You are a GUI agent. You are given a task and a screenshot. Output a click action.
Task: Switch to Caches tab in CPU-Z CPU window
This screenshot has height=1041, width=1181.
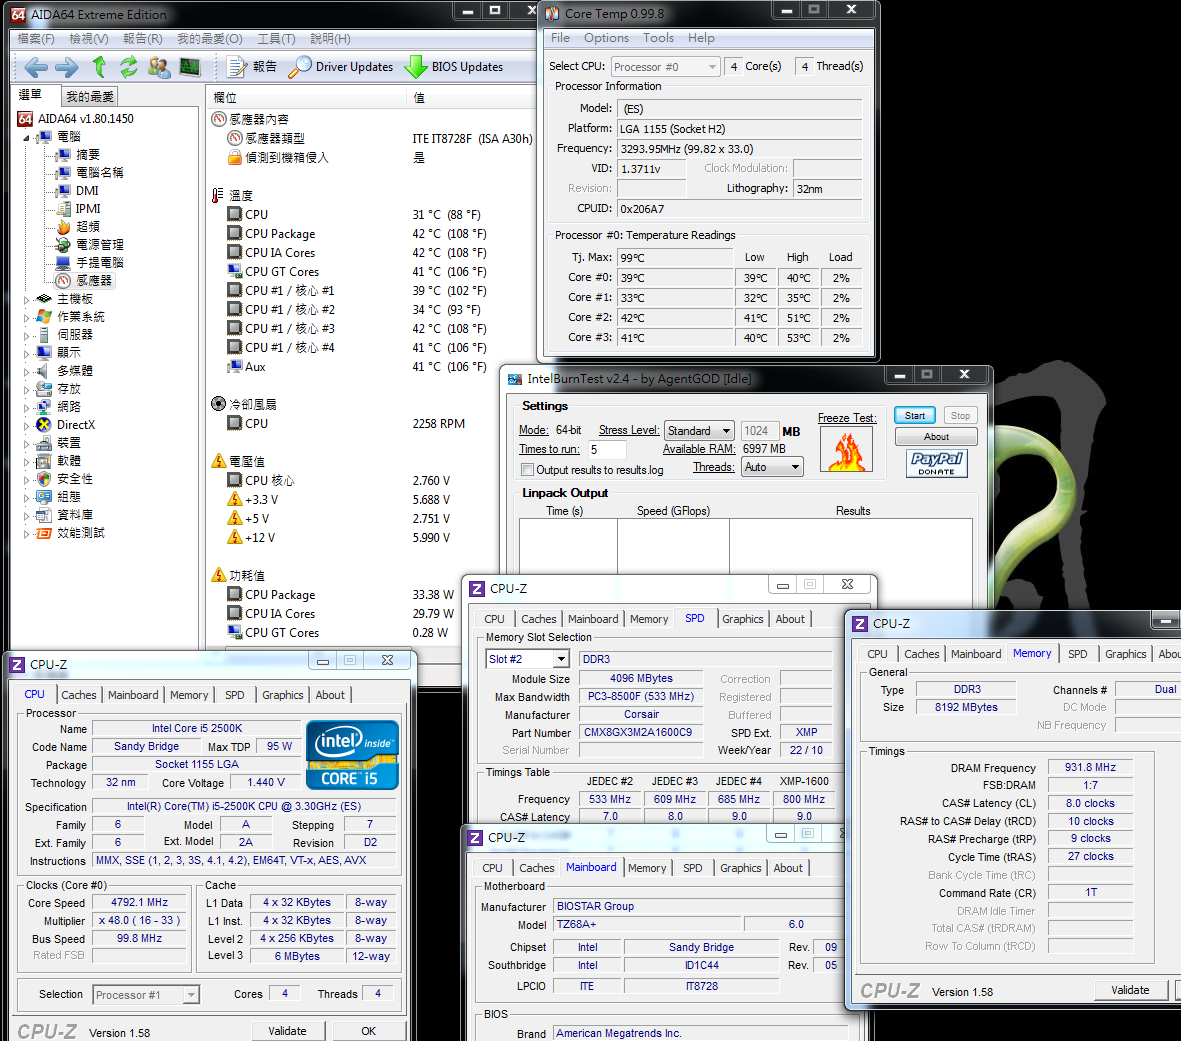(x=79, y=695)
